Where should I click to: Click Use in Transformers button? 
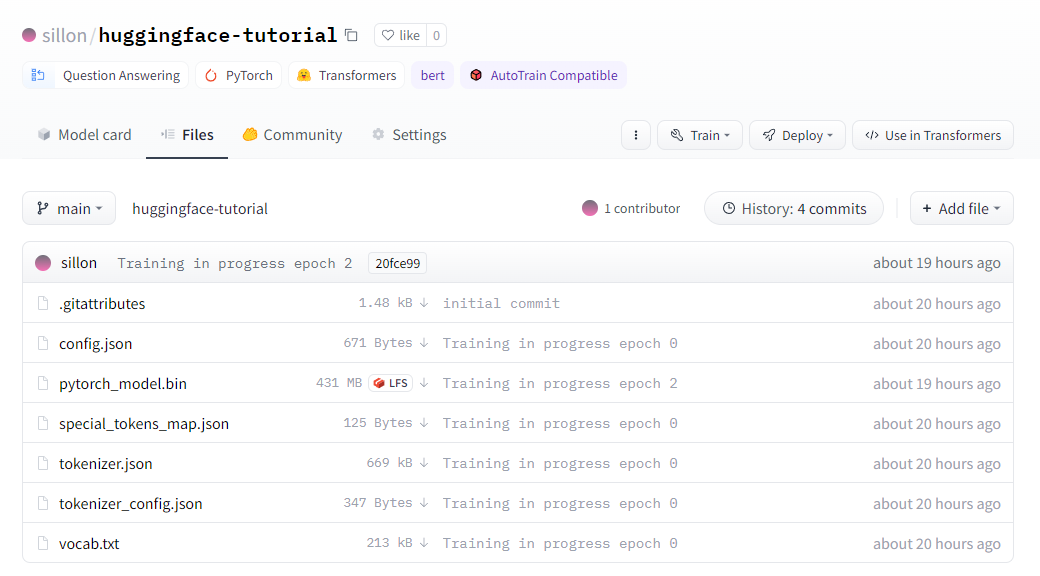(933, 135)
